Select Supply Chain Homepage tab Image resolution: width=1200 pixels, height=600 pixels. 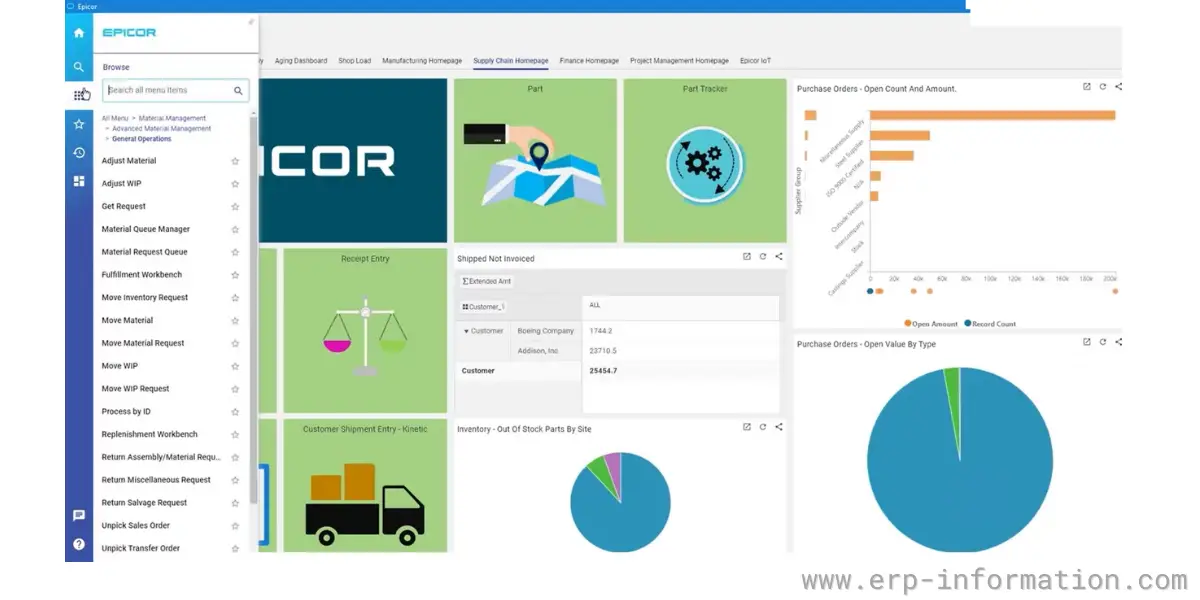click(511, 61)
